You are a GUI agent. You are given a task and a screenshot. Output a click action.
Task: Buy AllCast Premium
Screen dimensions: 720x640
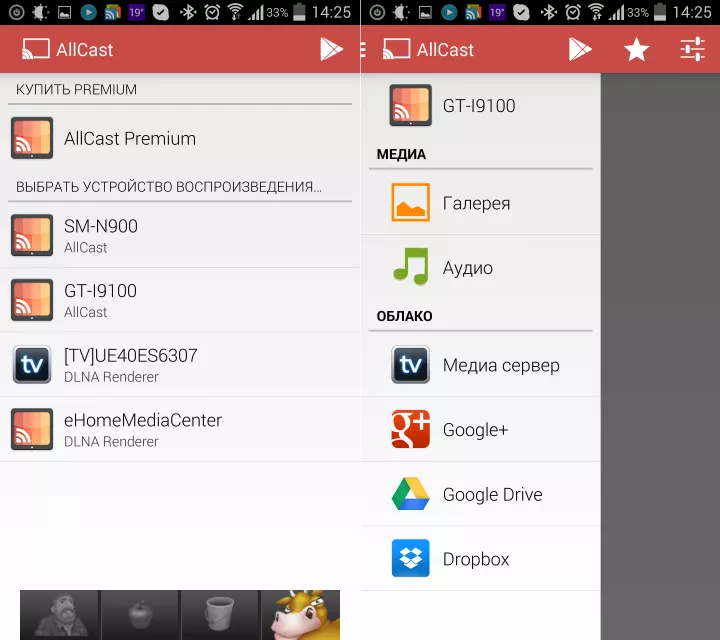[180, 138]
